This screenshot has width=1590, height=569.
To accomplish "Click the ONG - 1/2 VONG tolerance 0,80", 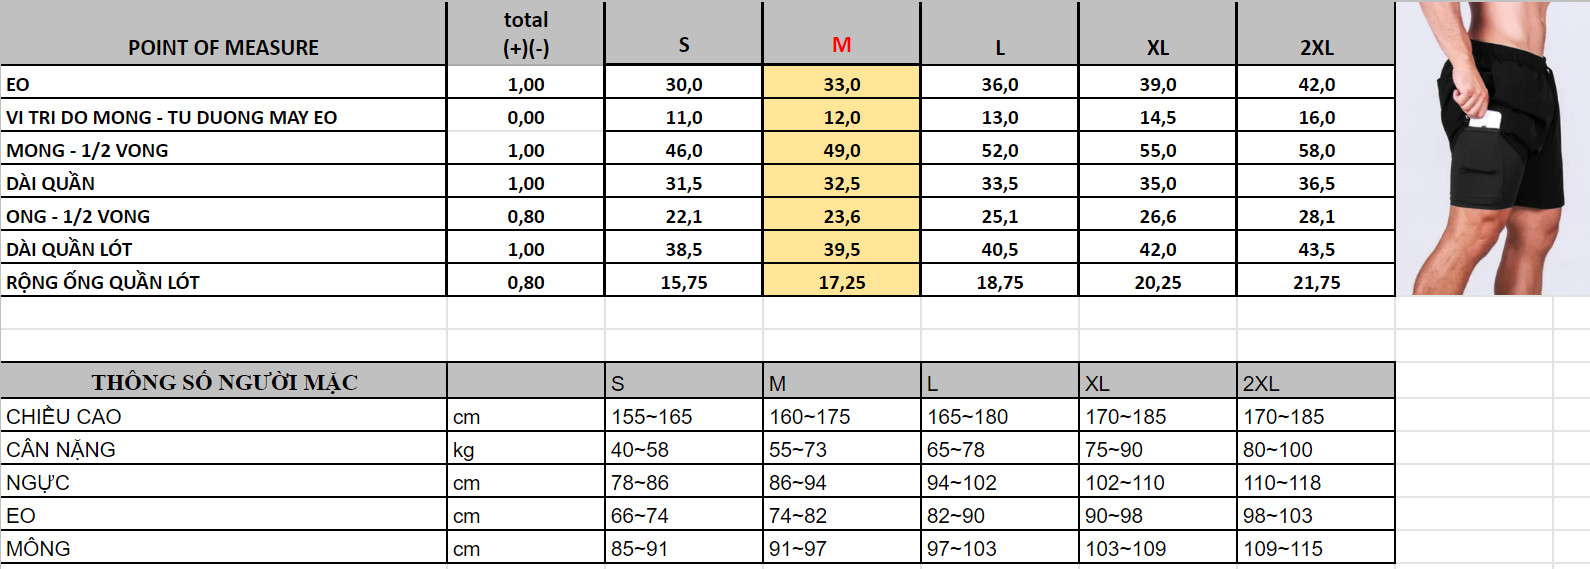I will click(x=525, y=215).
